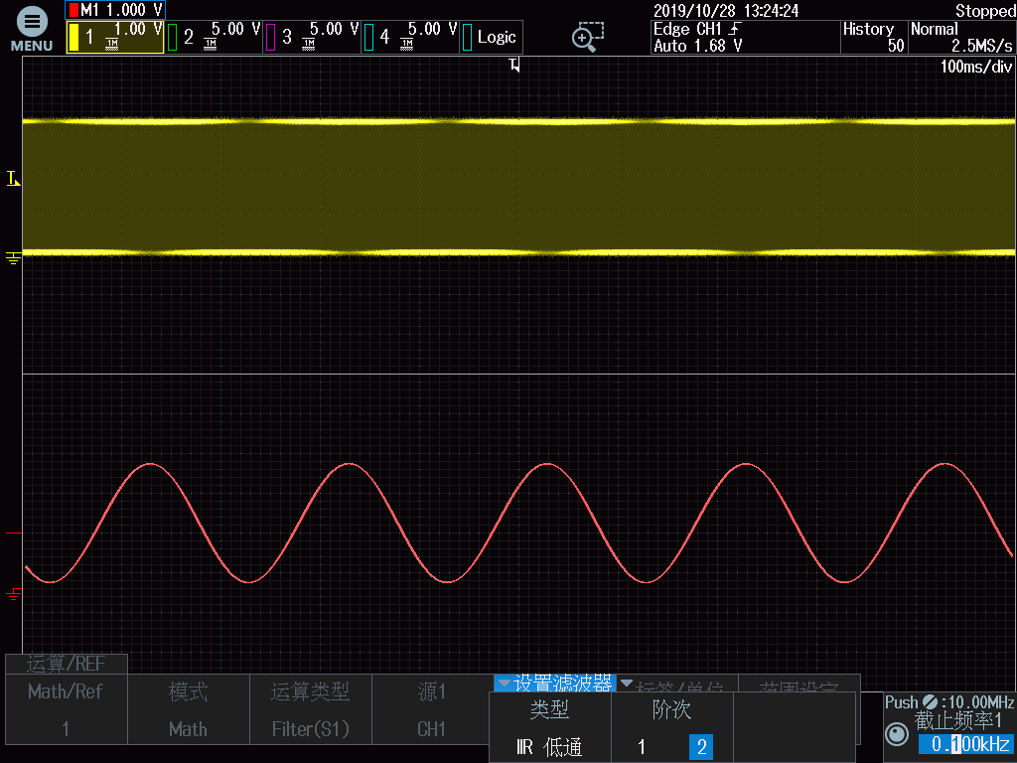
Task: Open the 运算类型 Filter(S1) menu
Action: click(x=310, y=711)
